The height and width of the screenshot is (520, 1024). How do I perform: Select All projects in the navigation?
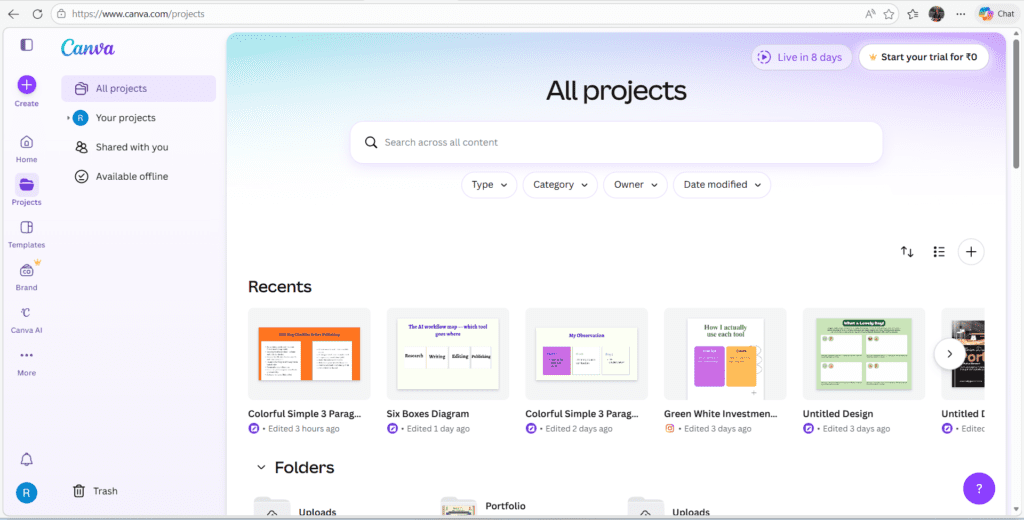(138, 89)
